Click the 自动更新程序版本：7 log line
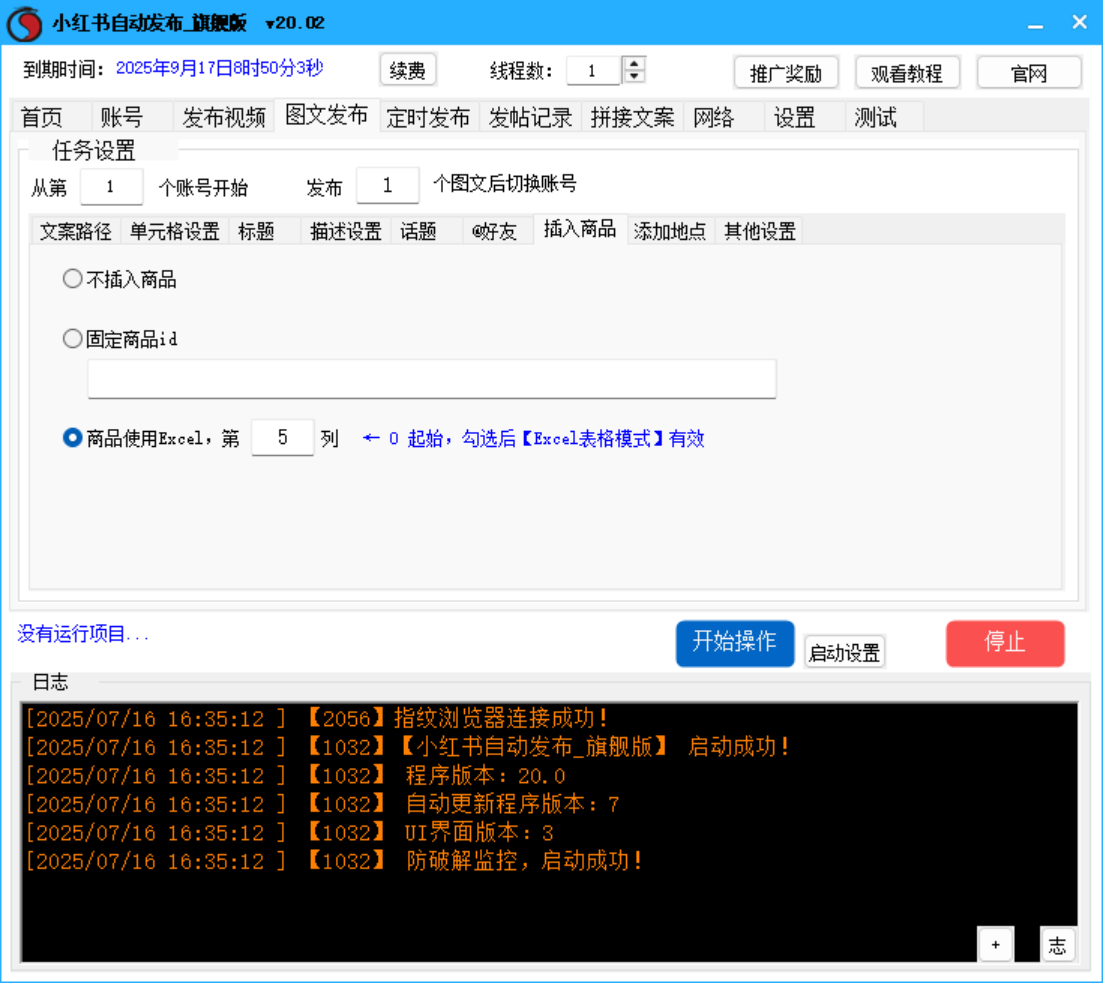Viewport: 1103px width, 983px height. point(322,804)
